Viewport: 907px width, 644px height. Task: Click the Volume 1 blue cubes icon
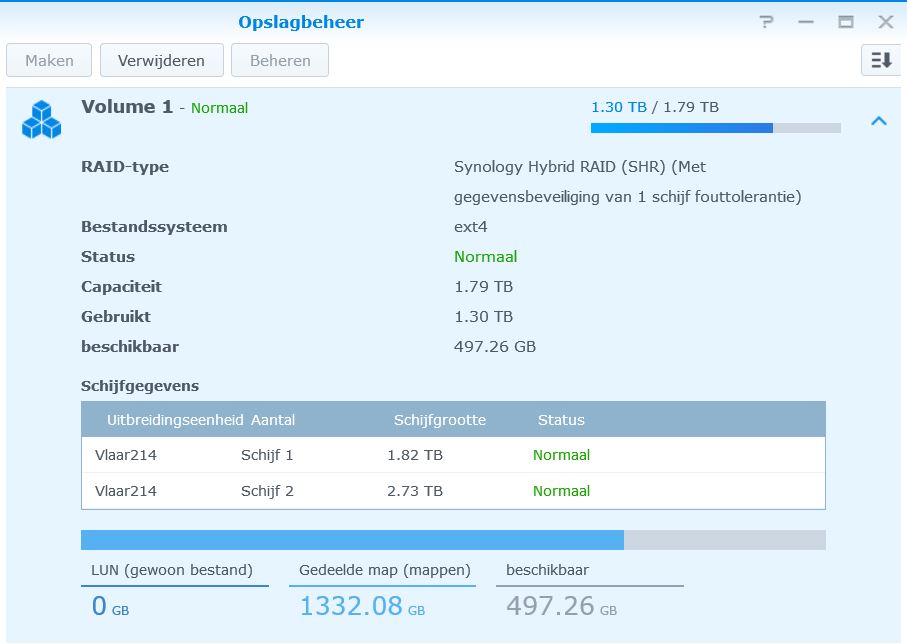(x=41, y=119)
